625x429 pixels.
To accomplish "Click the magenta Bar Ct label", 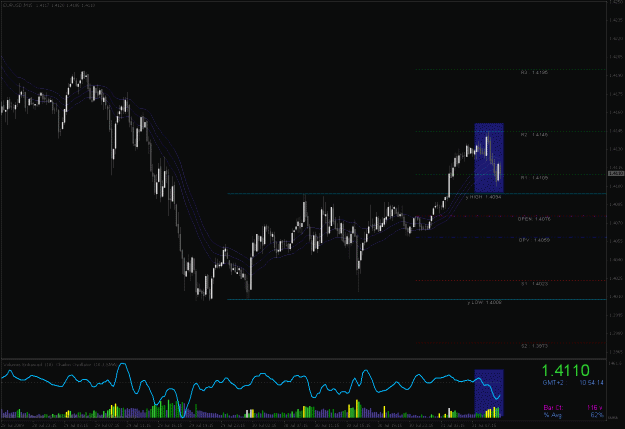I will (x=553, y=408).
